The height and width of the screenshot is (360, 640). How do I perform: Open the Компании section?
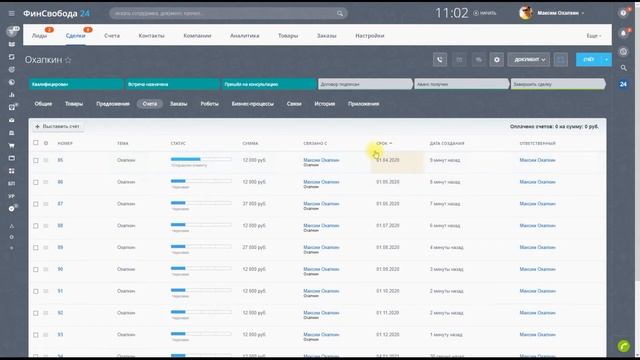197,36
